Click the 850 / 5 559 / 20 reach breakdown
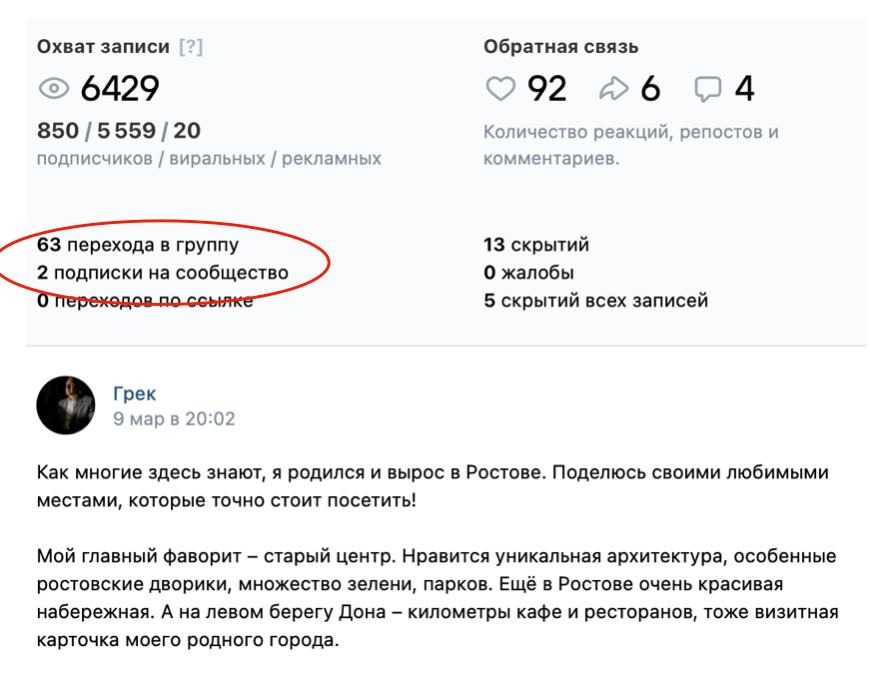The height and width of the screenshot is (696, 870). 119,131
